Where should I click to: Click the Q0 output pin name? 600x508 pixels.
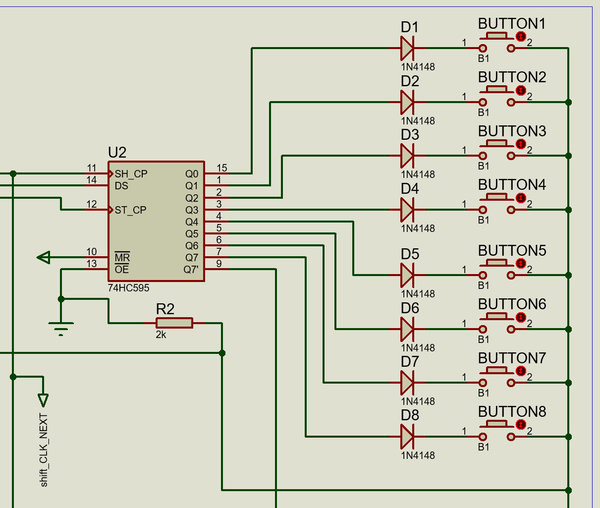(x=192, y=174)
